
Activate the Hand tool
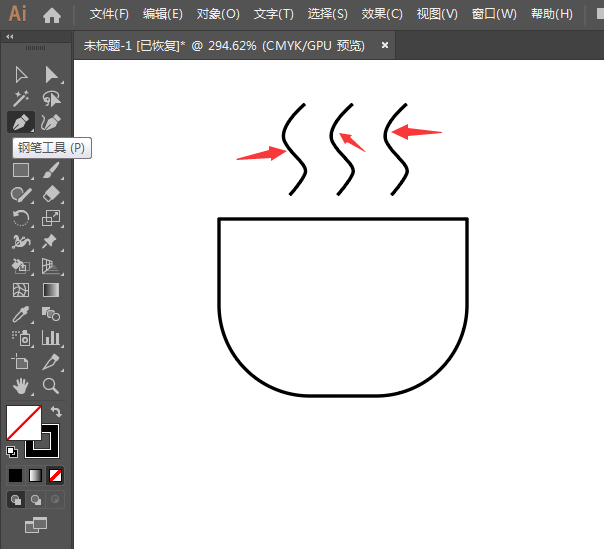click(20, 385)
